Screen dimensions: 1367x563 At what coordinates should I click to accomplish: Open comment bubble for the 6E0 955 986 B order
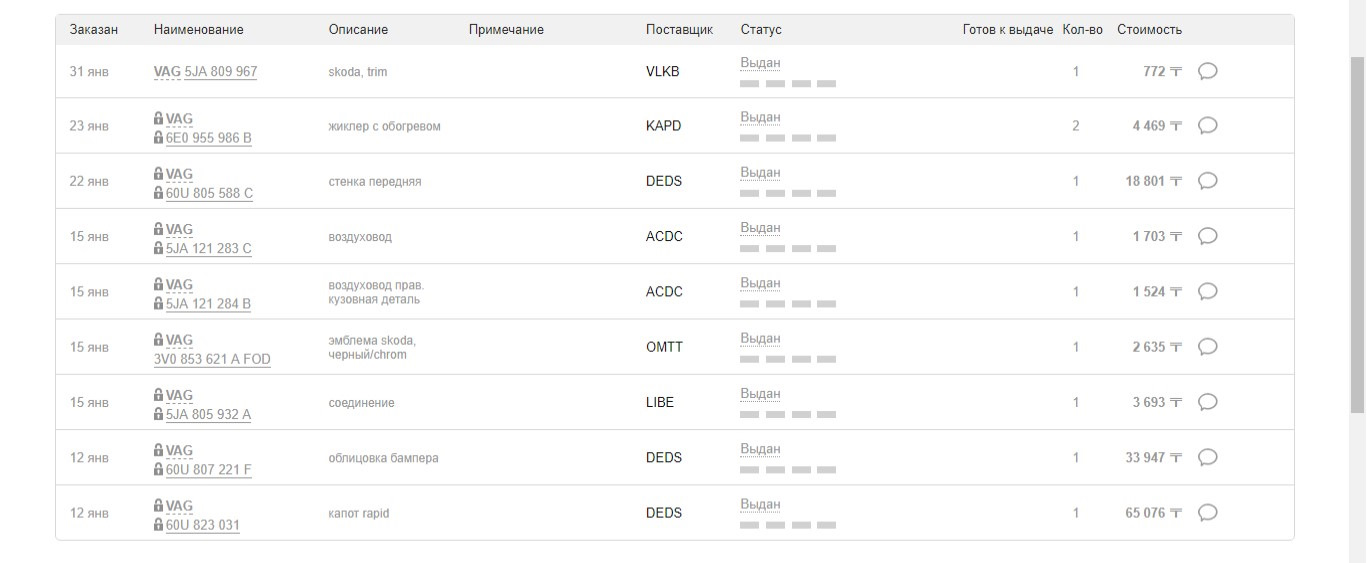1207,126
